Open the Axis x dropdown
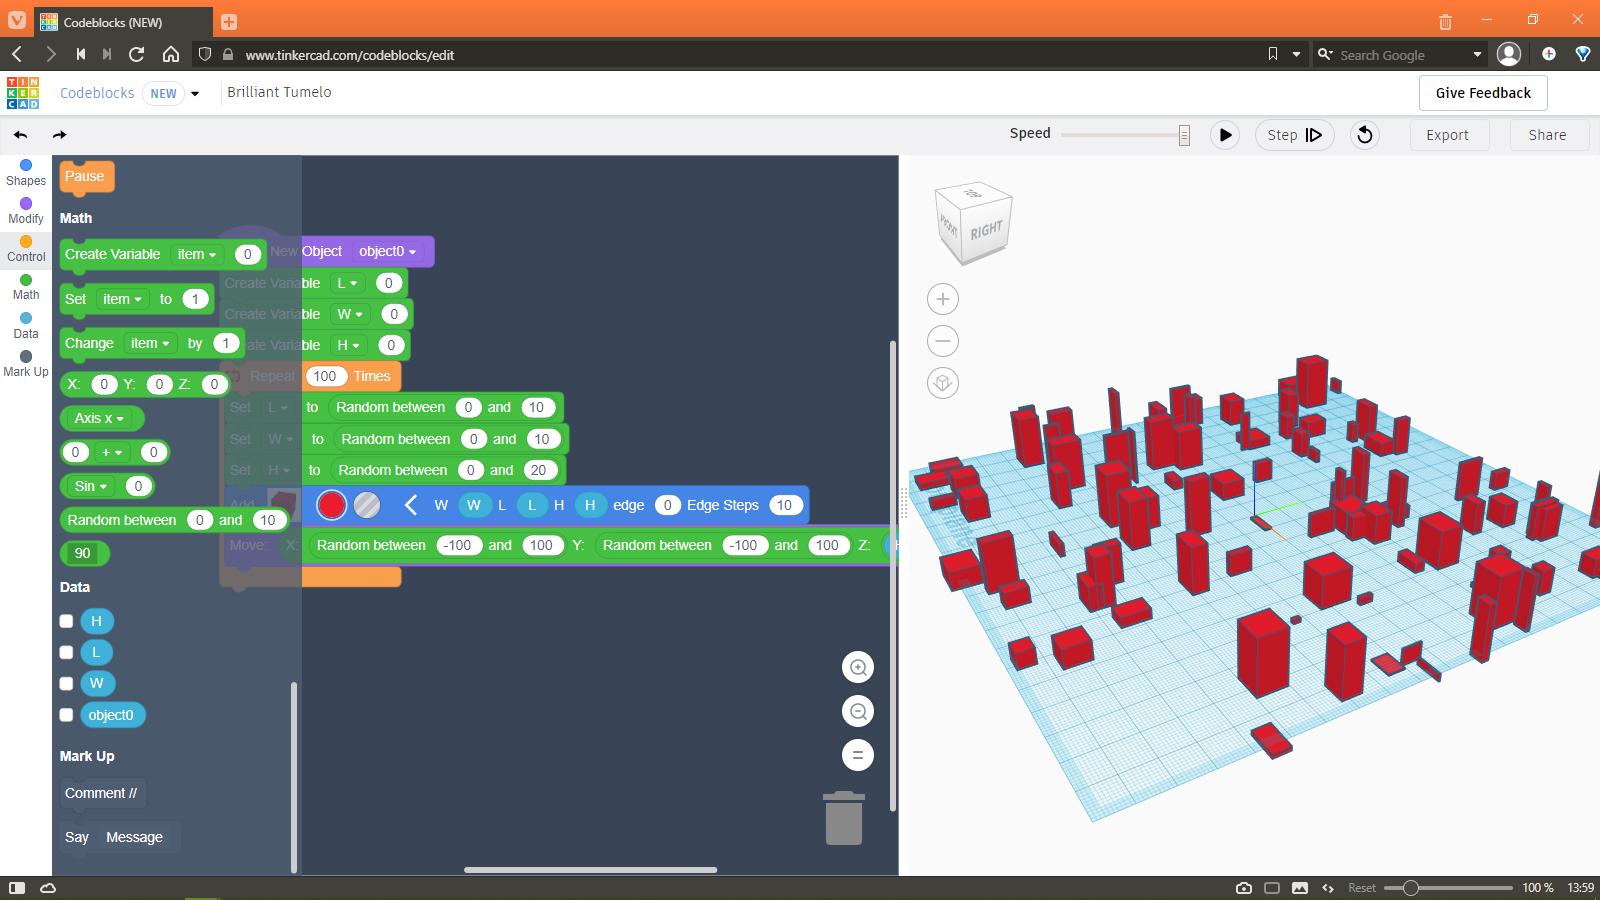This screenshot has width=1600, height=900. [100, 418]
